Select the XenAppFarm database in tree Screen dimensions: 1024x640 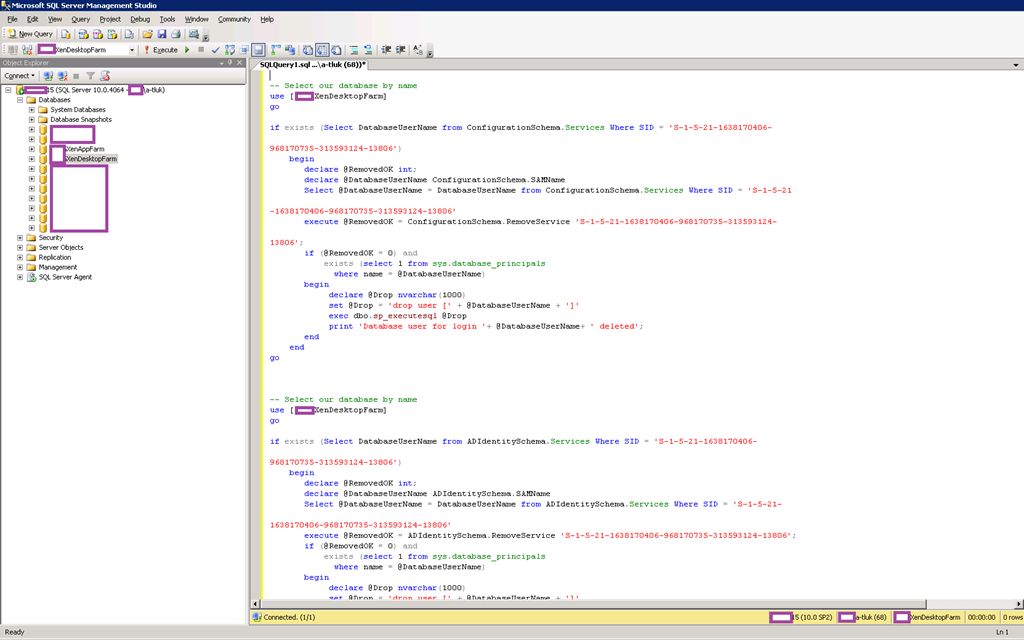point(84,149)
